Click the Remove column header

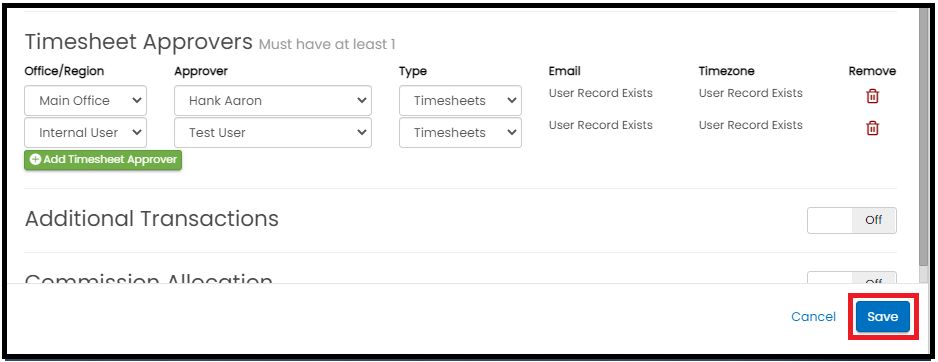[872, 71]
